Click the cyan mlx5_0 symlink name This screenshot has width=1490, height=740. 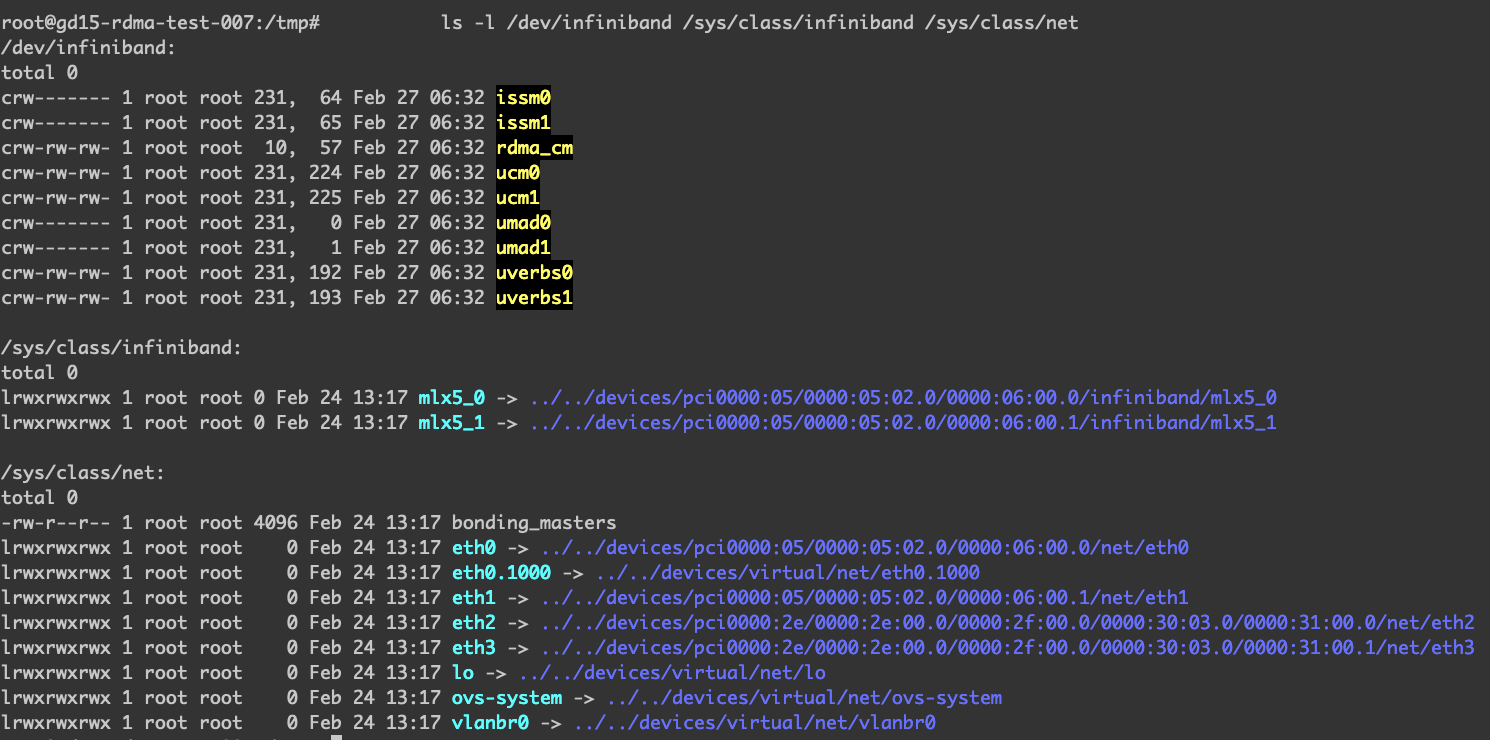(x=451, y=398)
